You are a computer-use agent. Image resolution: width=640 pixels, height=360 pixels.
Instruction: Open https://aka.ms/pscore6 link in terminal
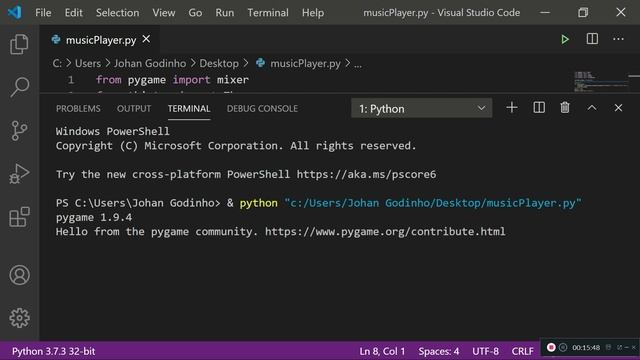367,174
